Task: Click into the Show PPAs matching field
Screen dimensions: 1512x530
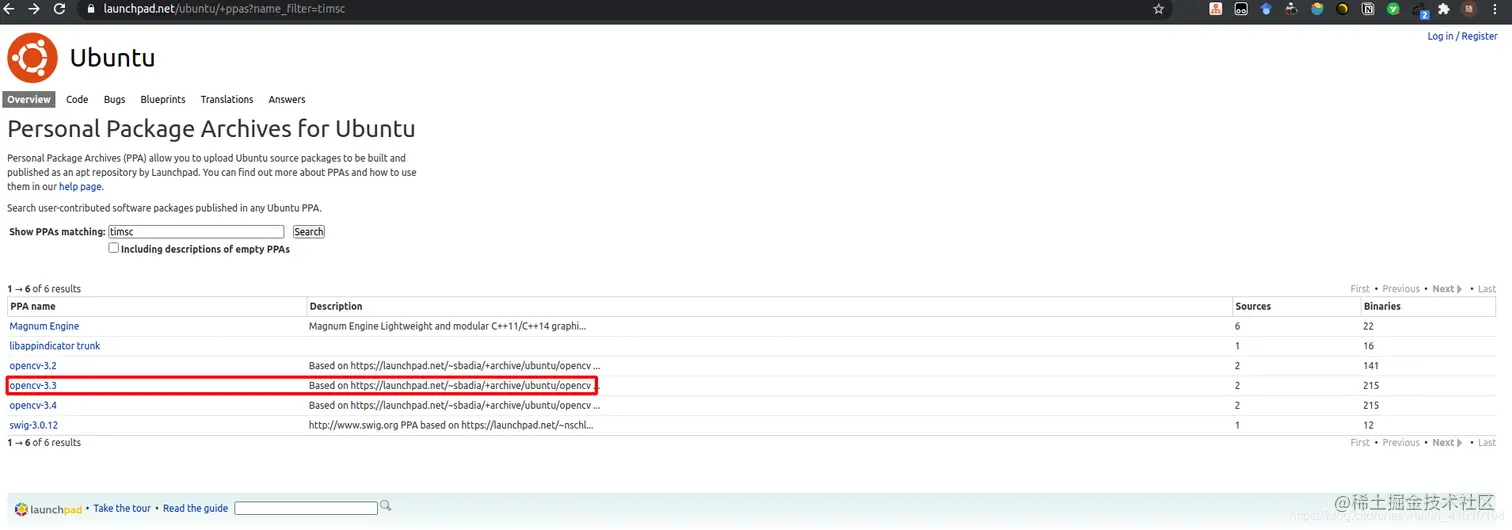Action: [x=196, y=231]
